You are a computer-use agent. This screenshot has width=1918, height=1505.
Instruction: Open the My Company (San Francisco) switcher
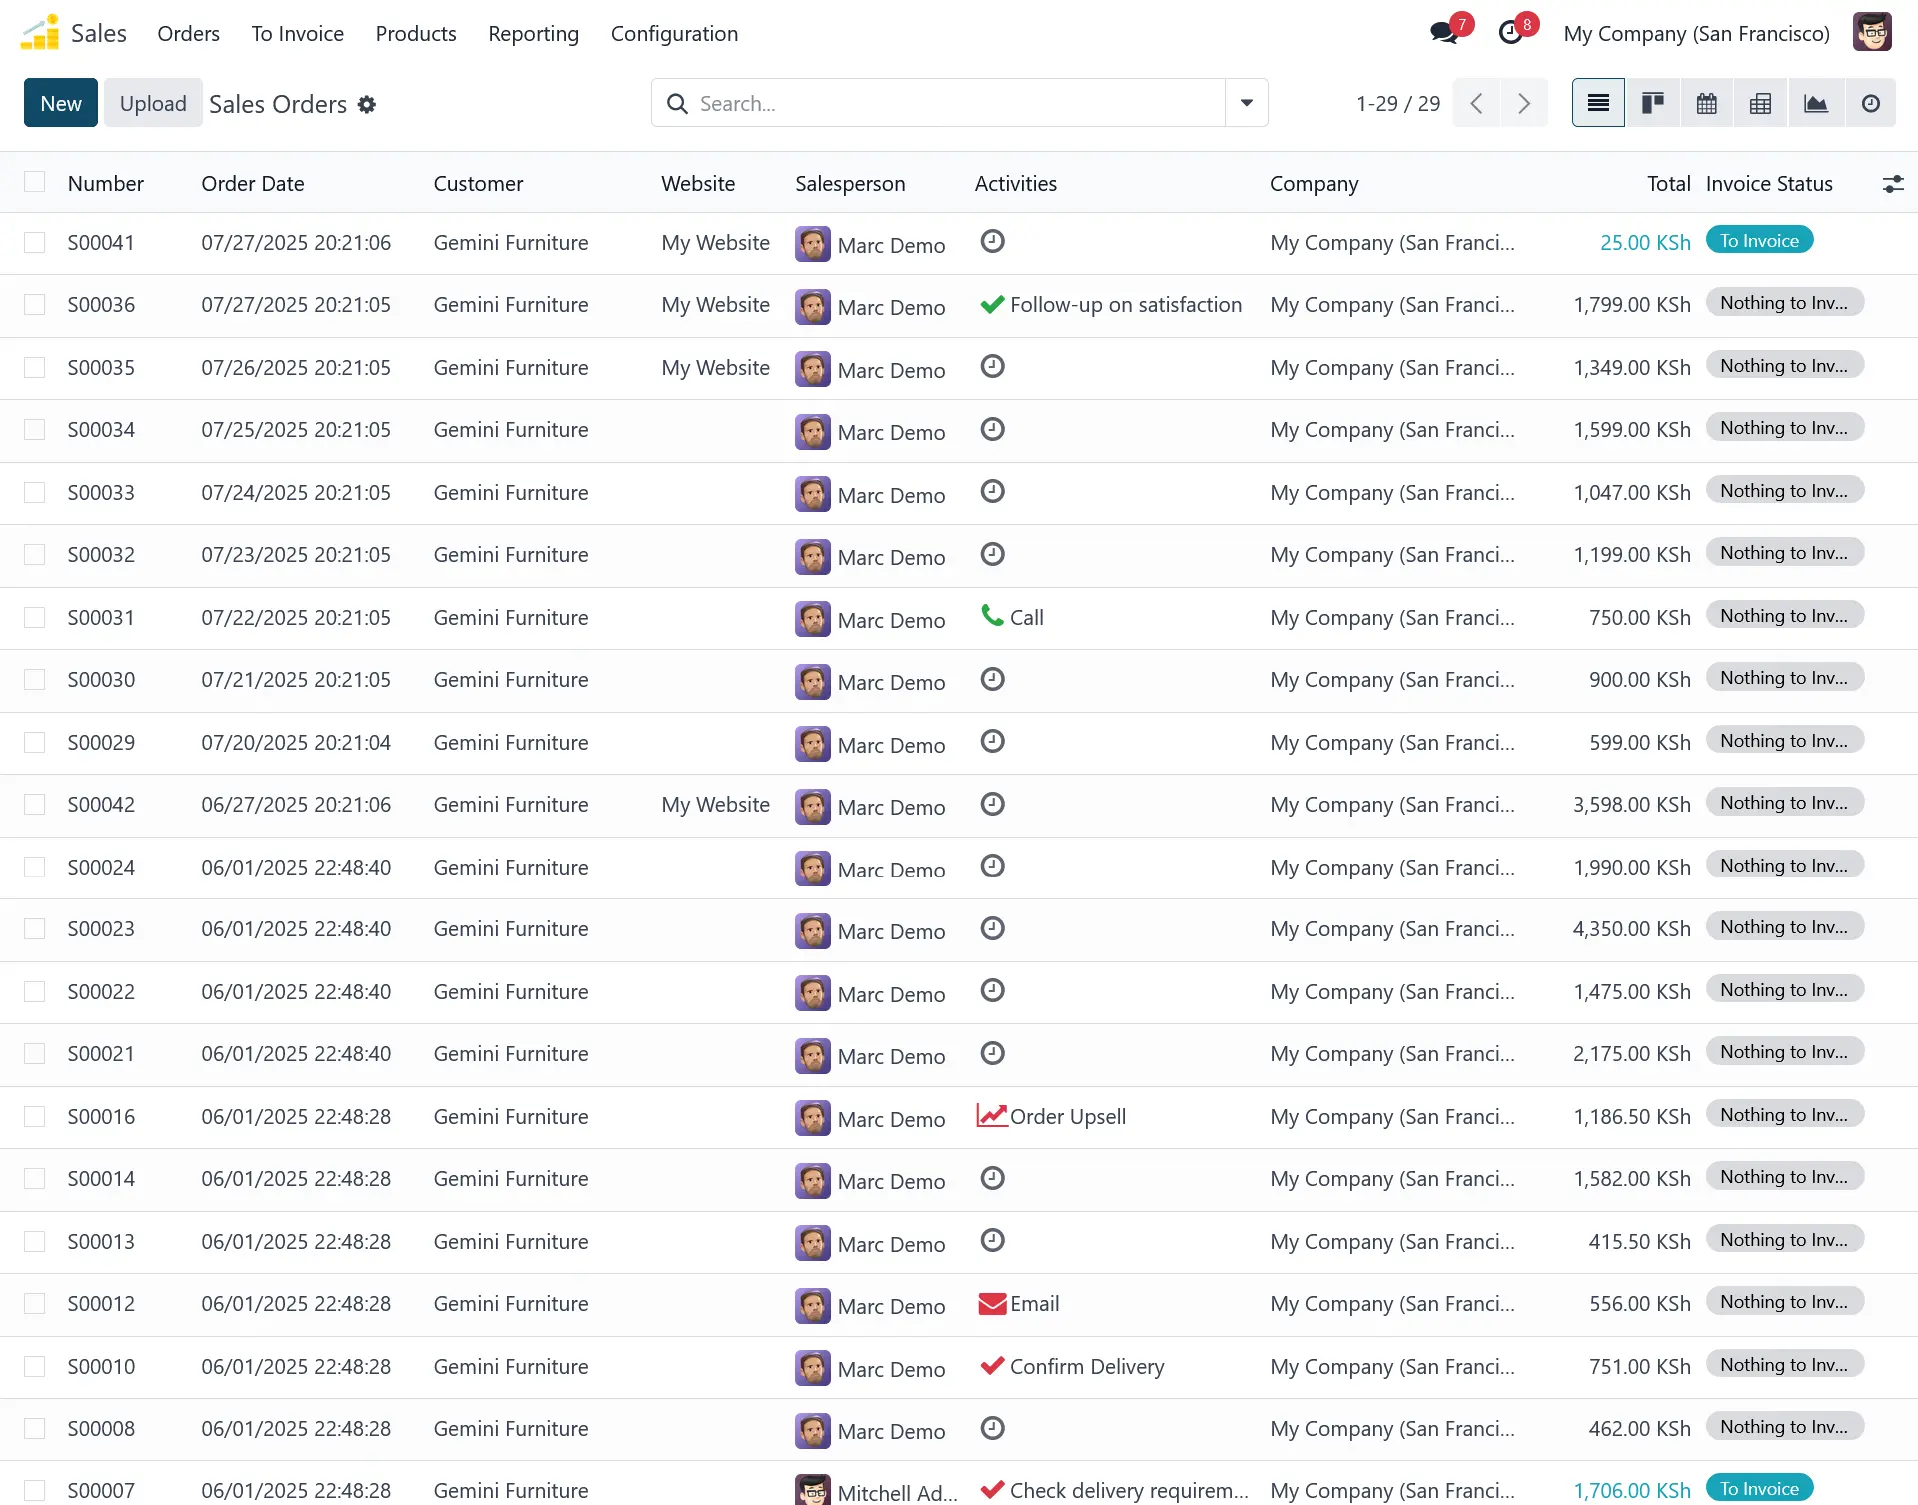[x=1696, y=33]
